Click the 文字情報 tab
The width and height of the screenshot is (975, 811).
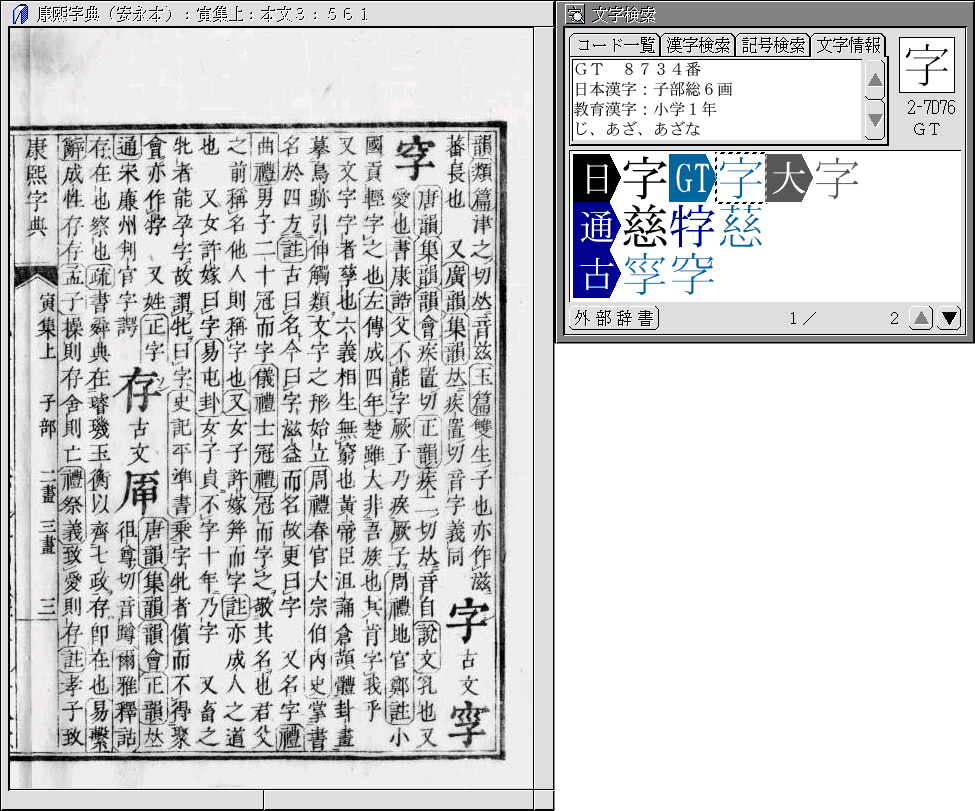click(847, 45)
